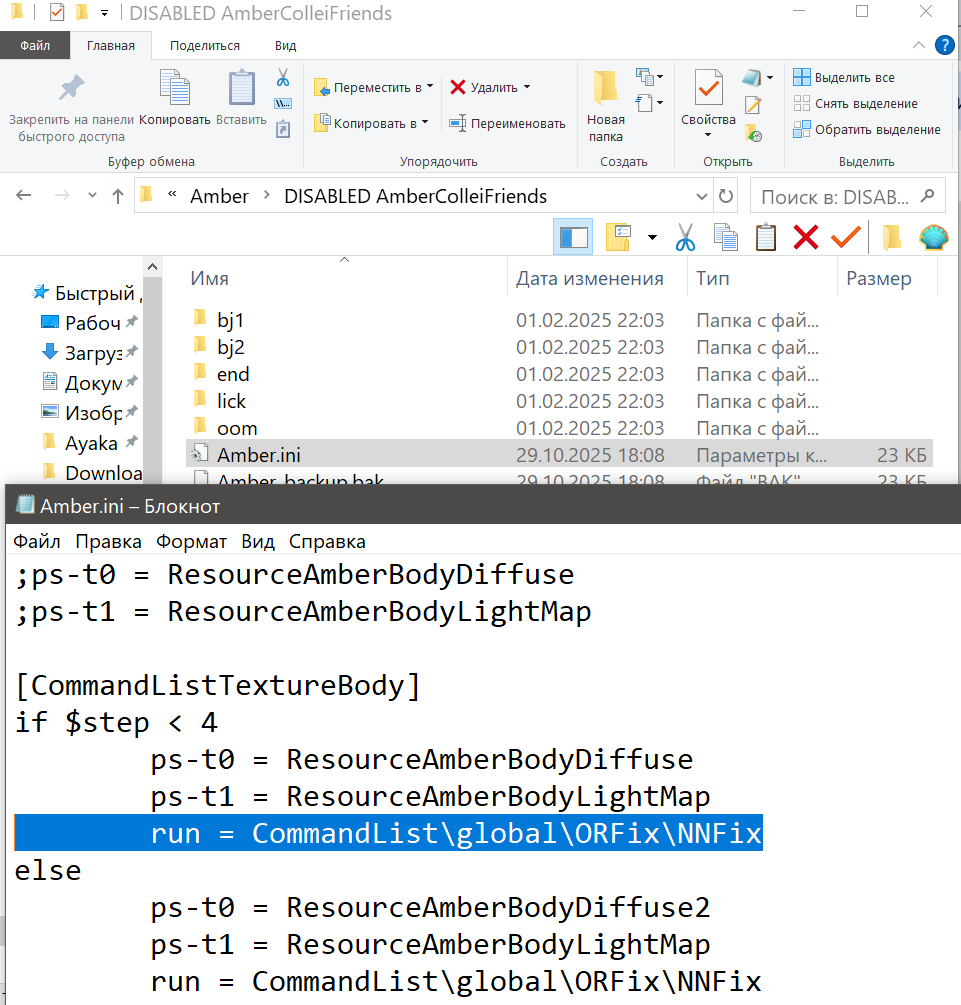Refresh the folder view
Image resolution: width=961 pixels, height=1005 pixels.
point(726,196)
